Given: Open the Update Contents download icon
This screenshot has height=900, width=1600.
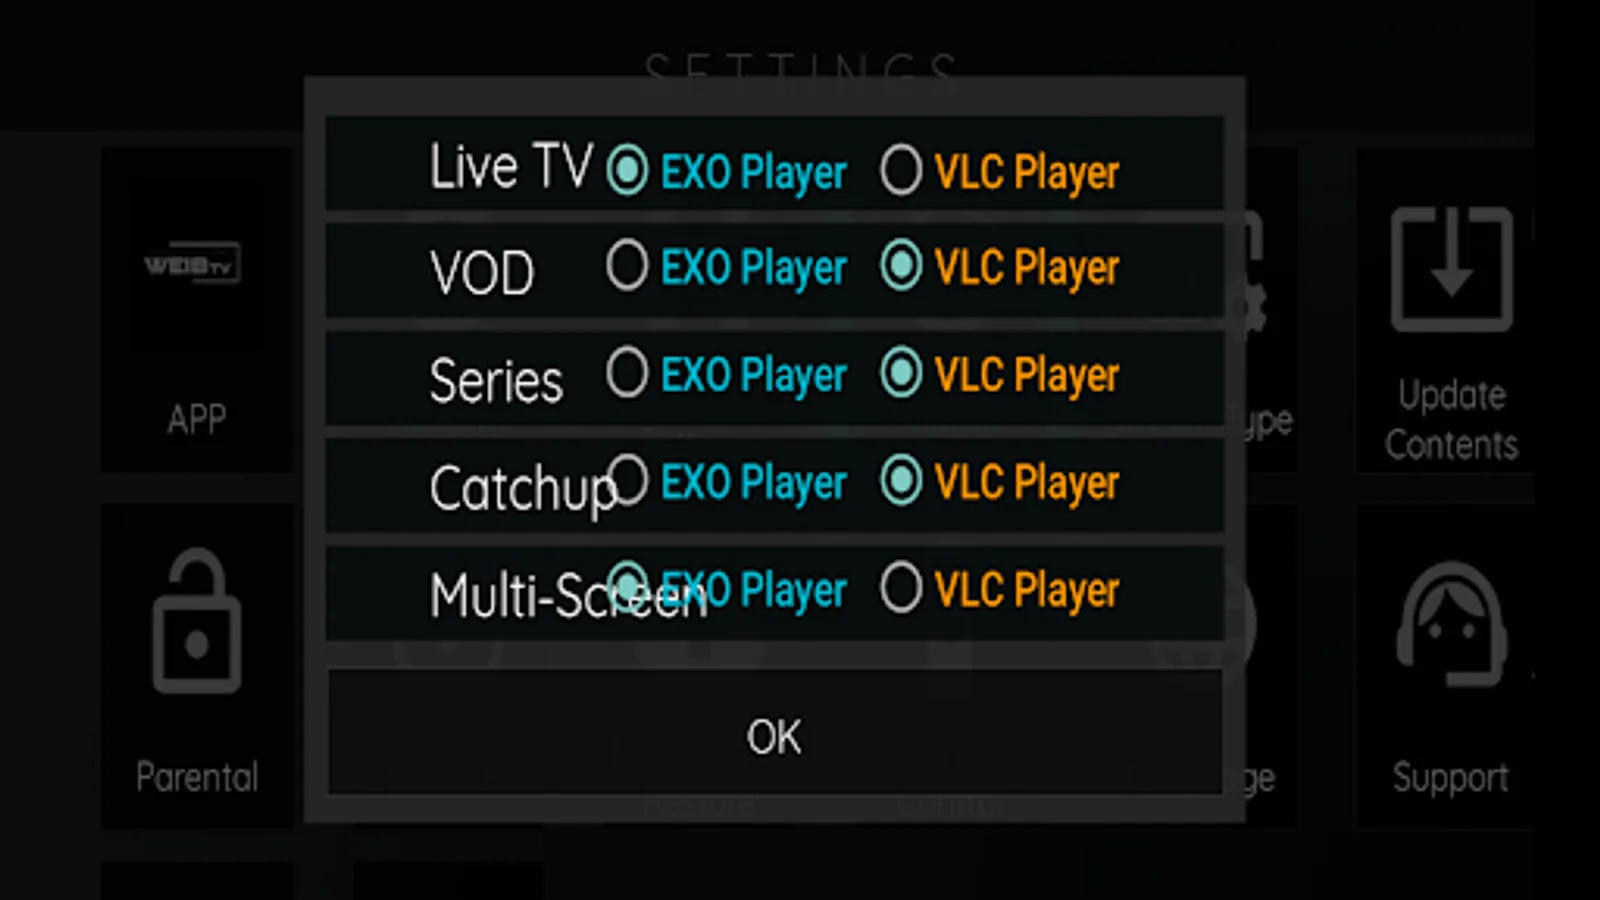Looking at the screenshot, I should point(1452,269).
